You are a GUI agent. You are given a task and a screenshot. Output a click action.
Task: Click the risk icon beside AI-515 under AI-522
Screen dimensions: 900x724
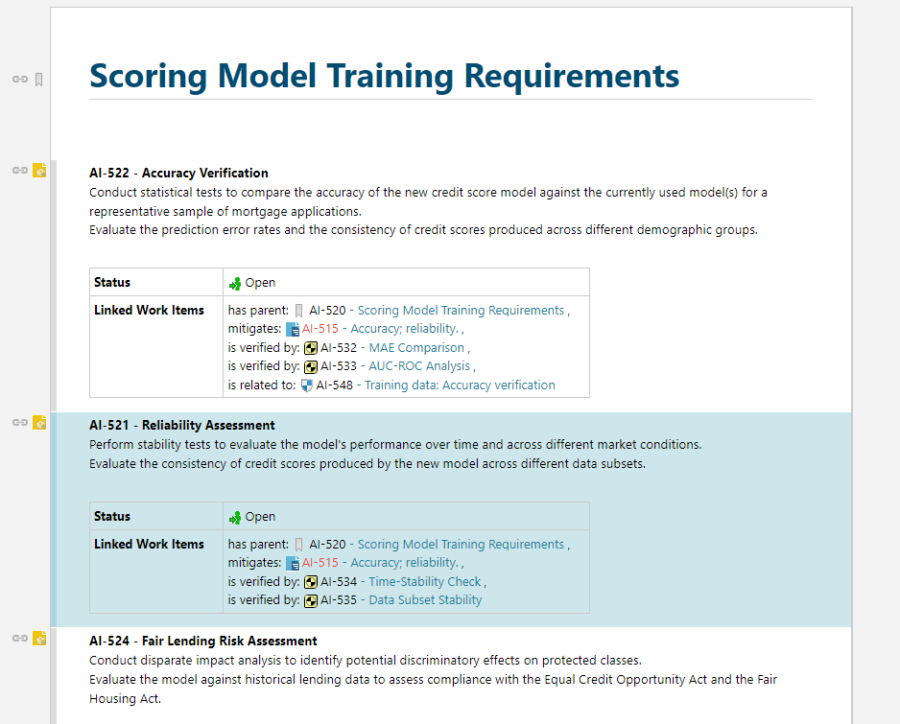click(292, 329)
